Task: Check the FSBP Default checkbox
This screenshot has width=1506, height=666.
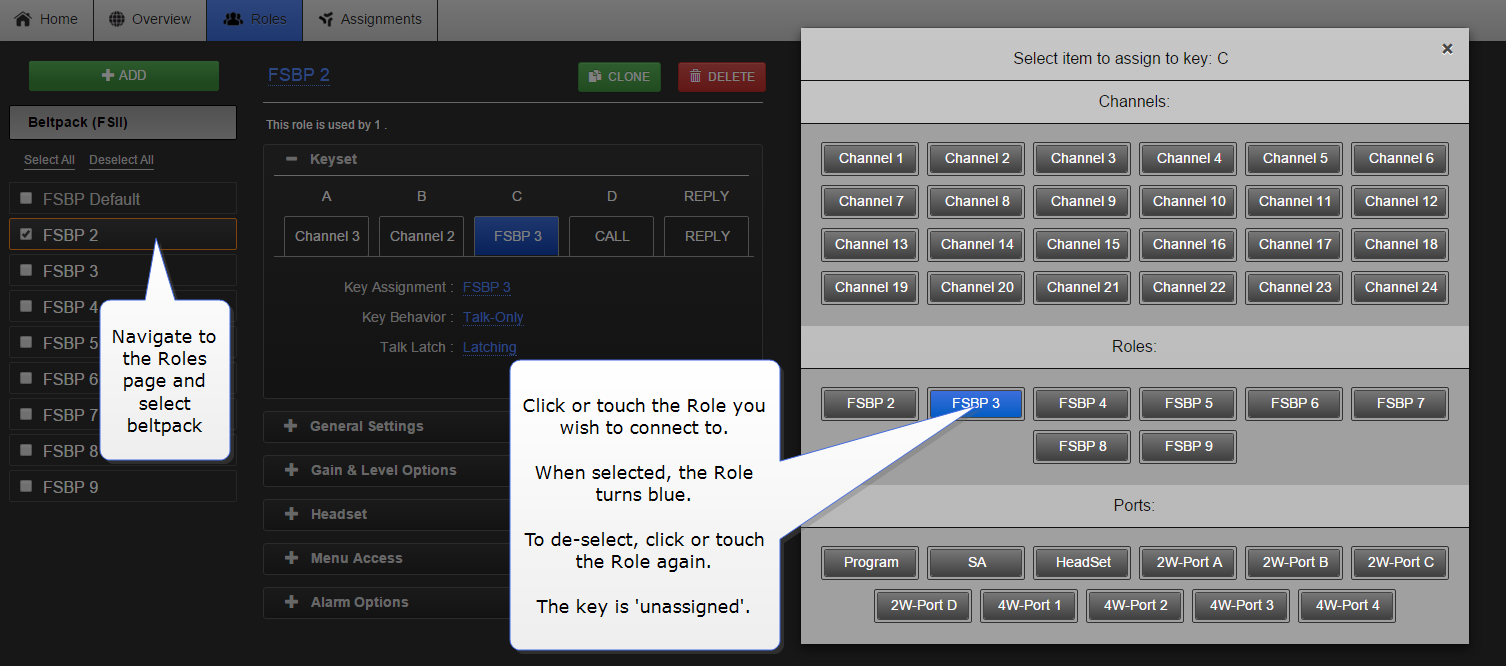Action: coord(26,198)
